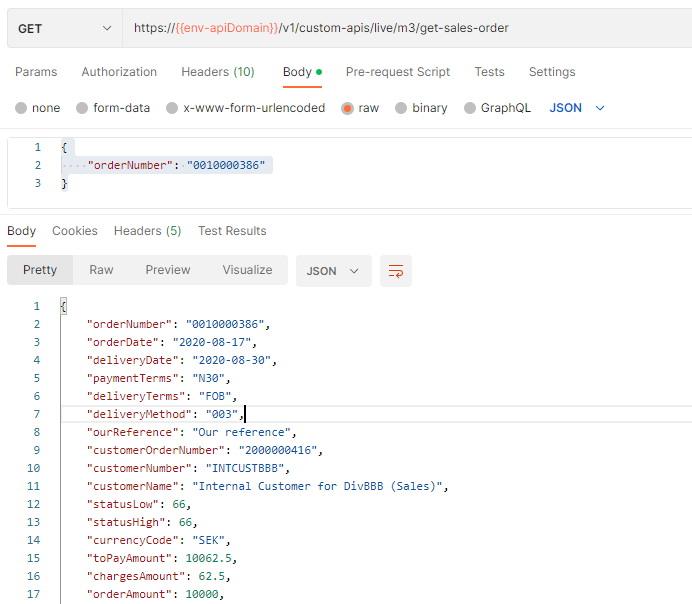Open the response Cookies tab
Image resolution: width=692 pixels, height=604 pixels.
[75, 231]
